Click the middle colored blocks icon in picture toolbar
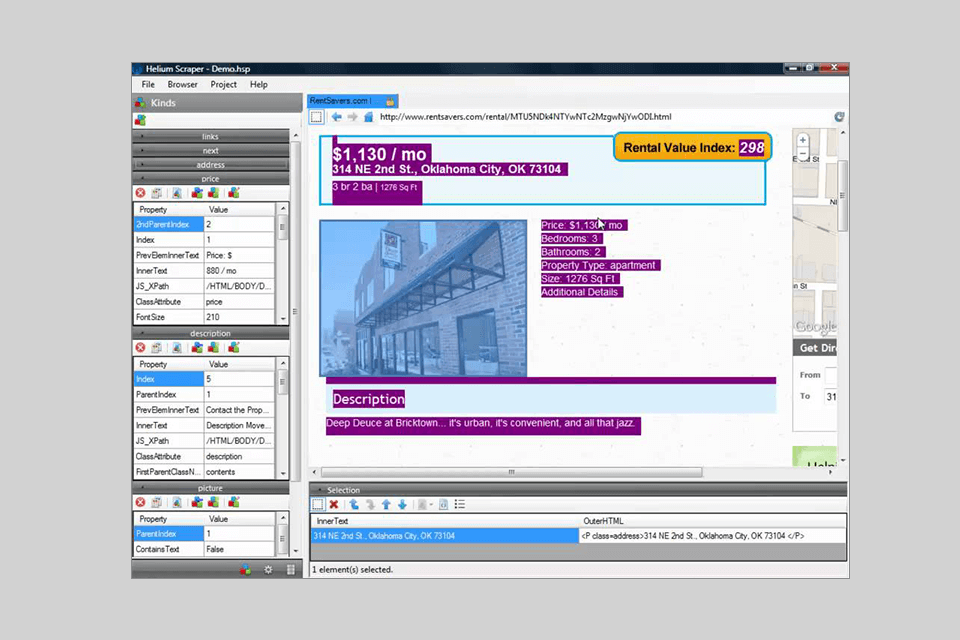The image size is (960, 640). coord(213,502)
